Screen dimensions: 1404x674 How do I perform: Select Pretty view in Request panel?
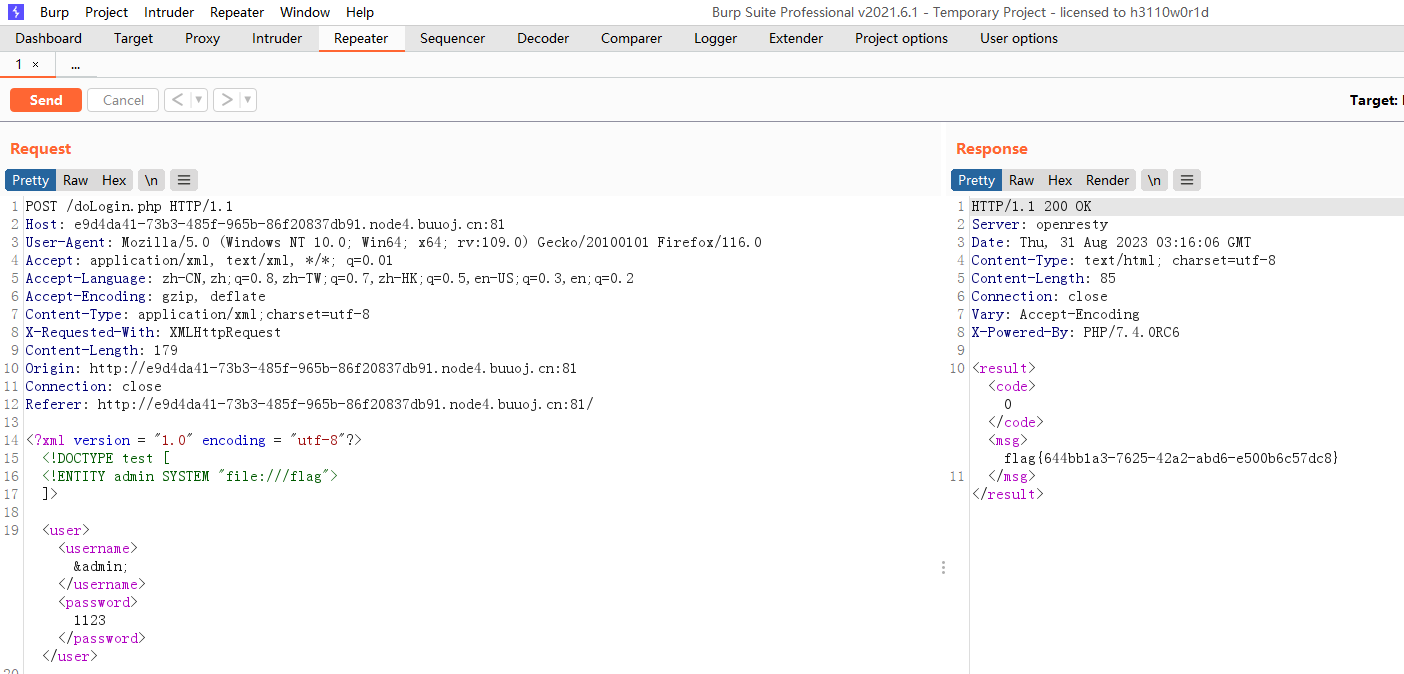pos(30,180)
